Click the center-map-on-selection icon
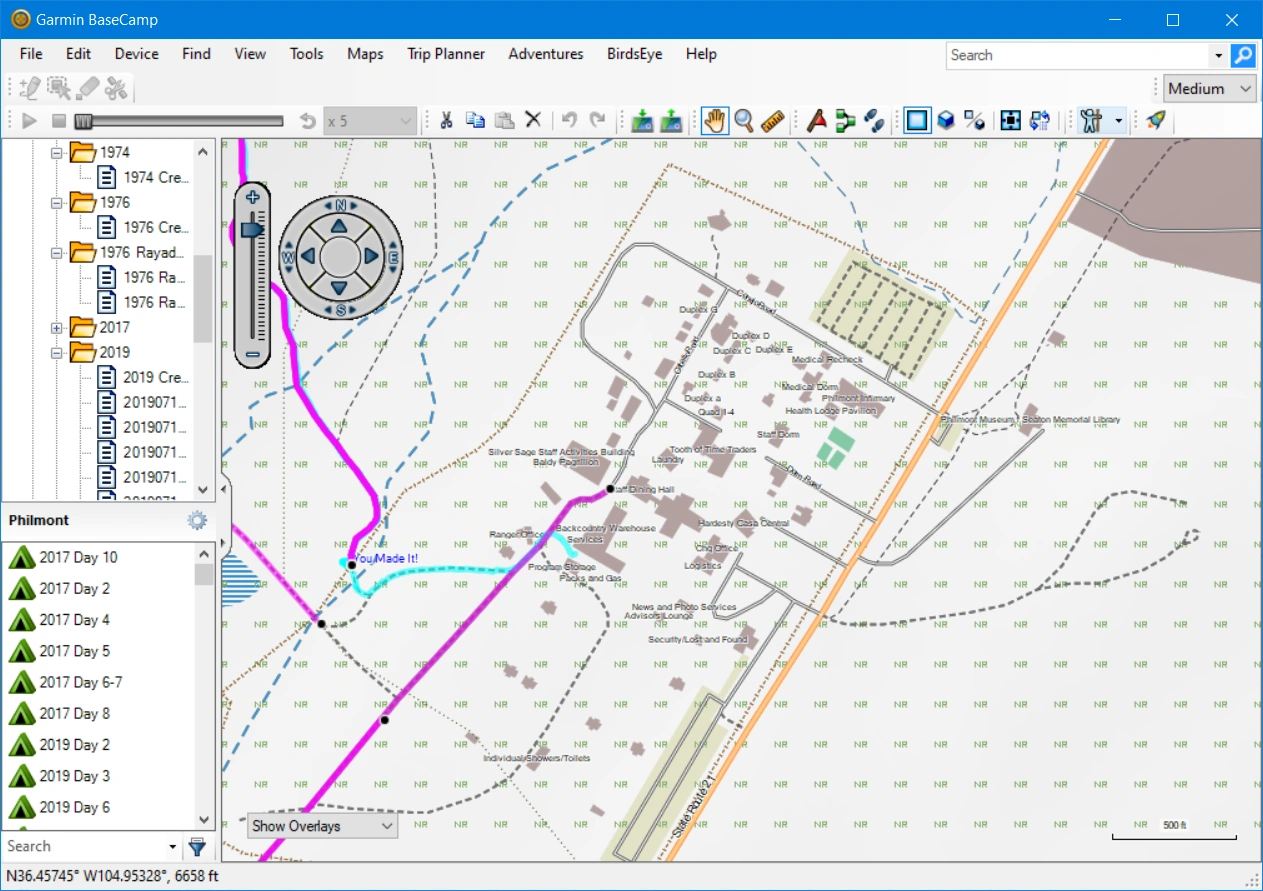Screen dimensions: 1263x891 point(1011,121)
